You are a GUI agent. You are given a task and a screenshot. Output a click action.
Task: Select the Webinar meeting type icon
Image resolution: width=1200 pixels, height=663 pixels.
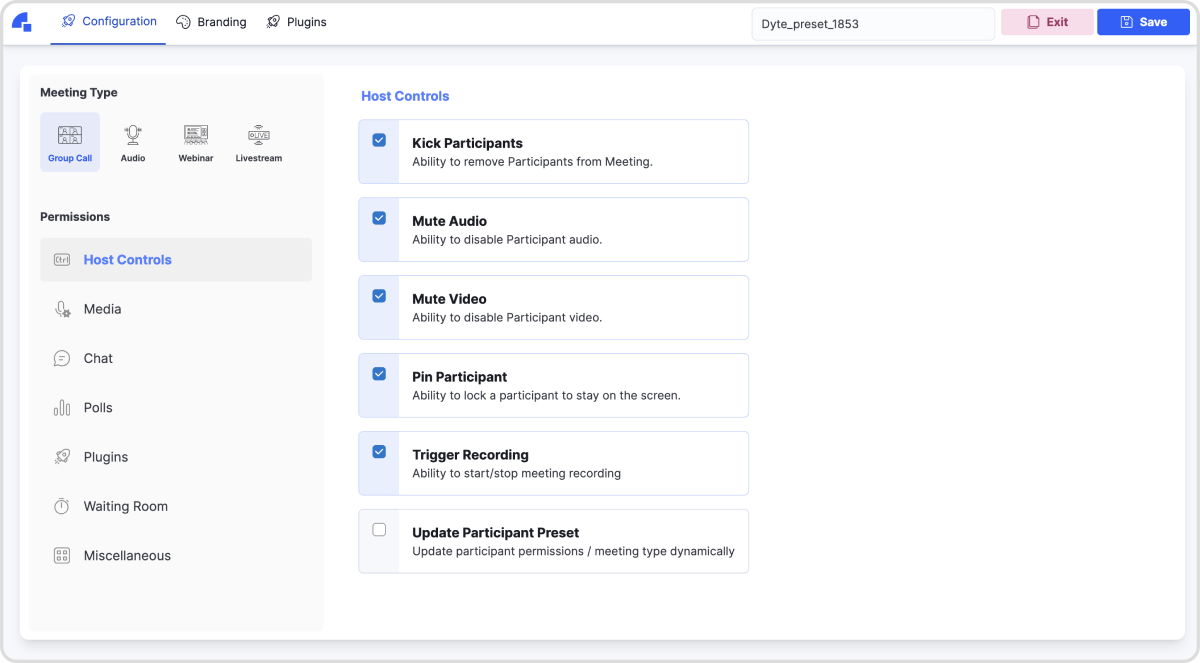click(196, 142)
